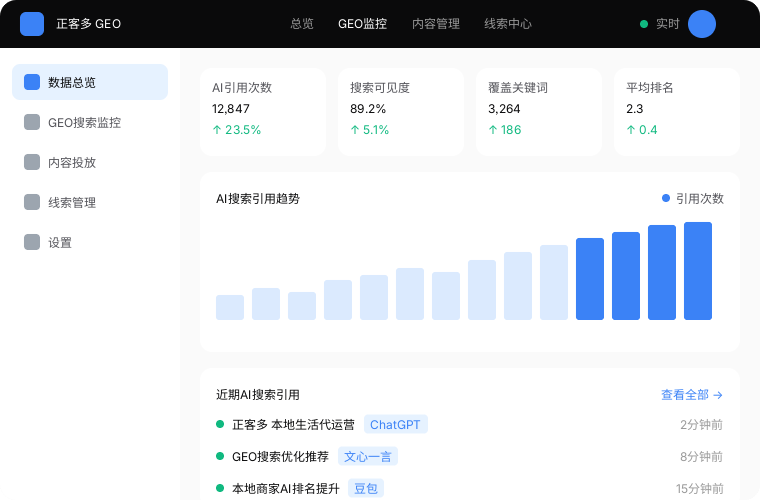
Task: Click the 设置 sidebar icon
Action: pos(32,242)
